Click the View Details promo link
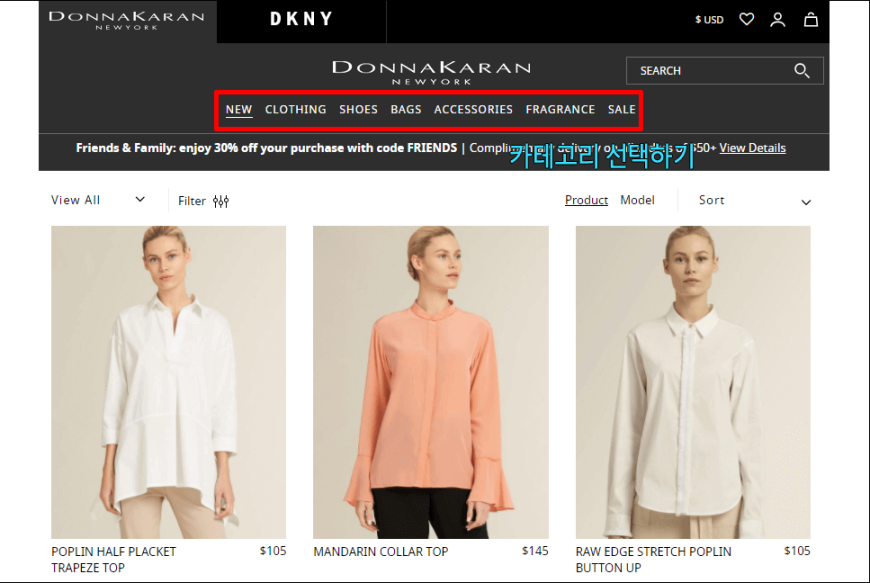Image resolution: width=870 pixels, height=583 pixels. 752,148
